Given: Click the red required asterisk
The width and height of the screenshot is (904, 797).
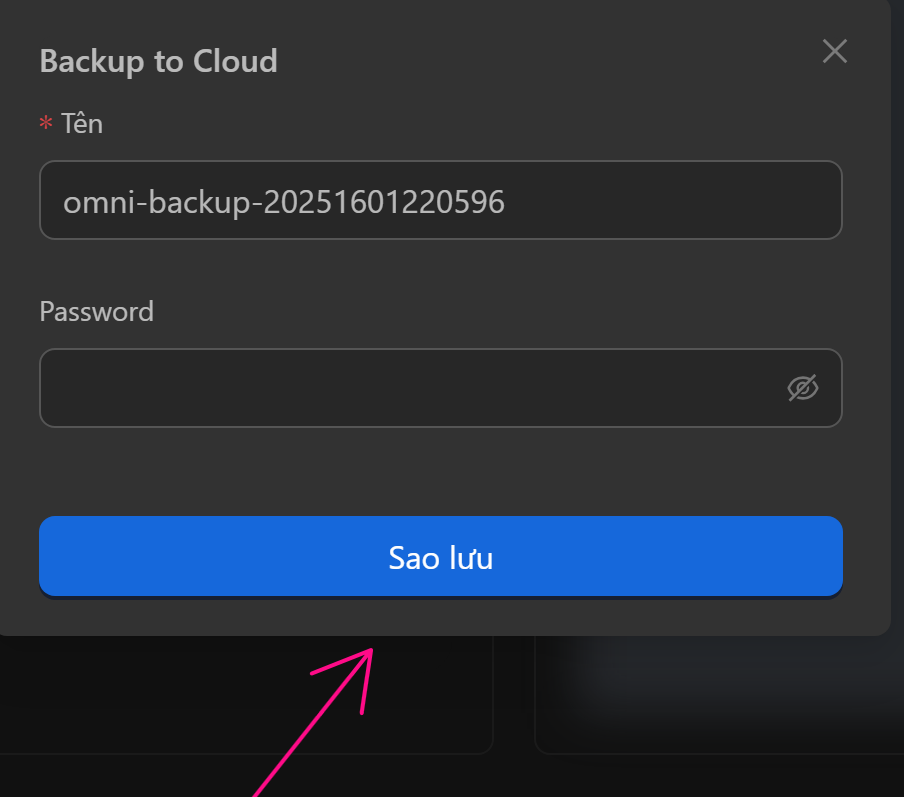Looking at the screenshot, I should coord(45,125).
